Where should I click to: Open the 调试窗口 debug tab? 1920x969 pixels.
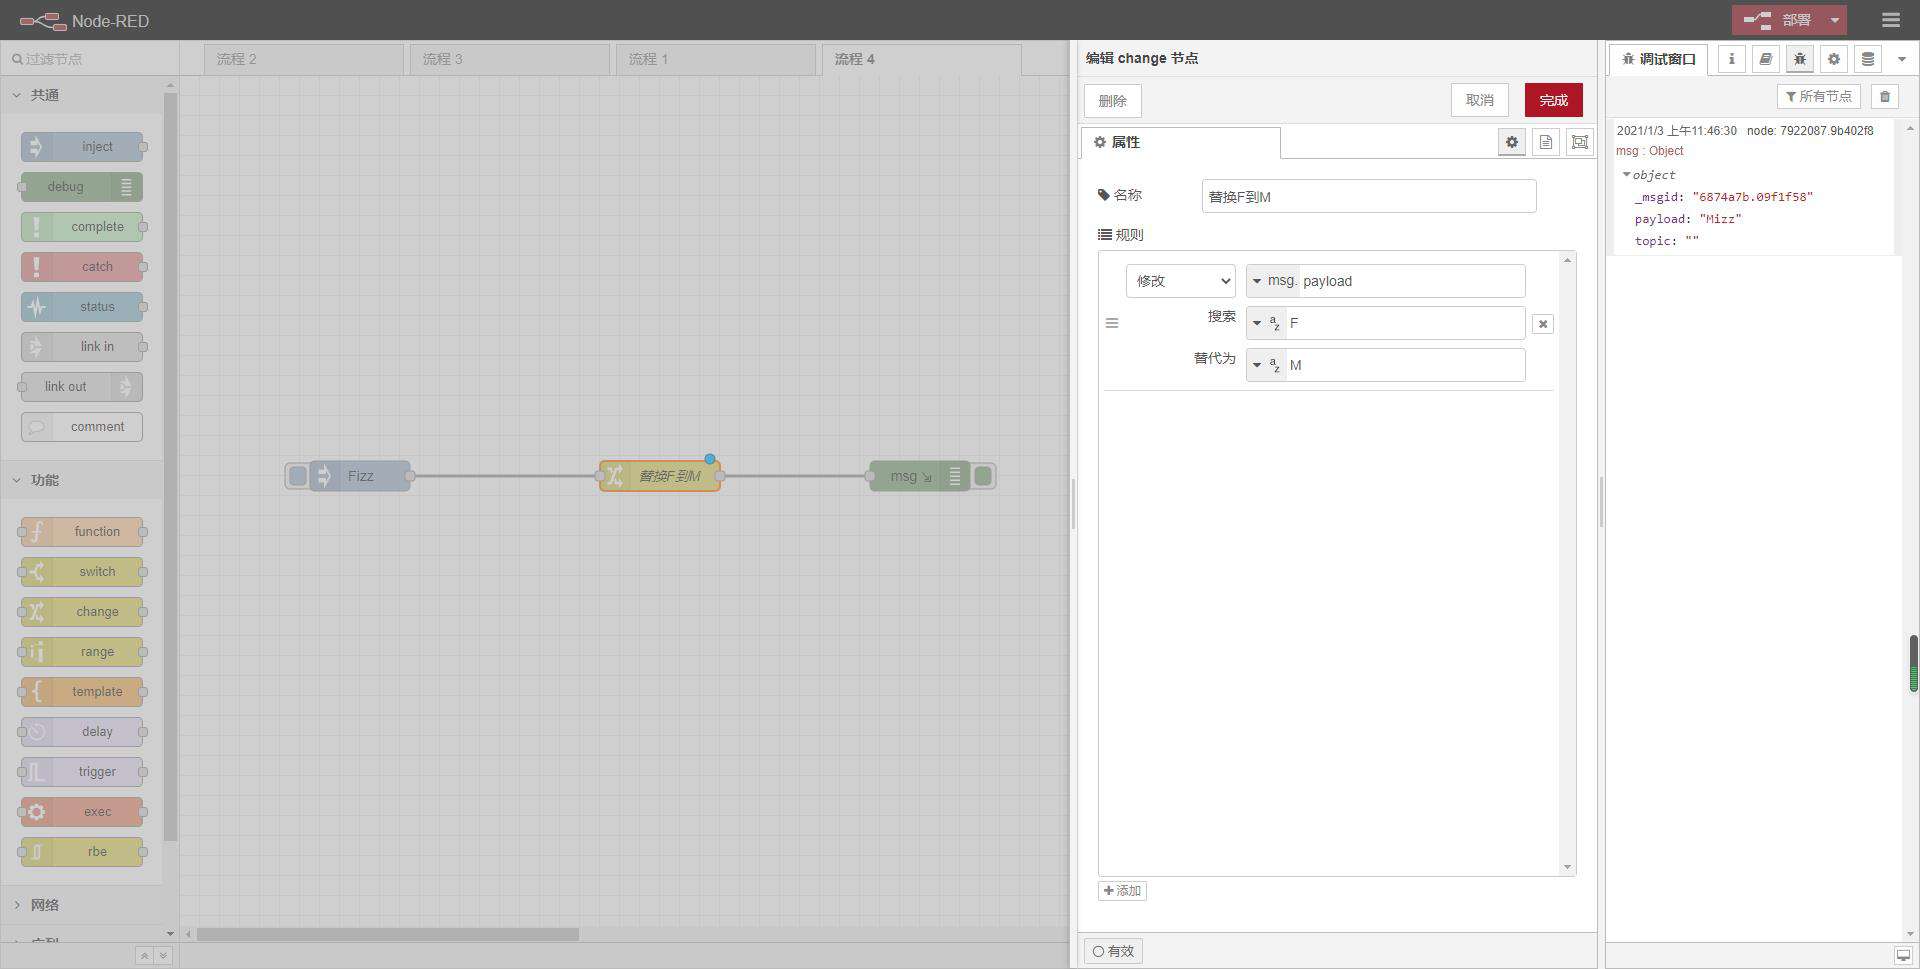tap(1658, 59)
